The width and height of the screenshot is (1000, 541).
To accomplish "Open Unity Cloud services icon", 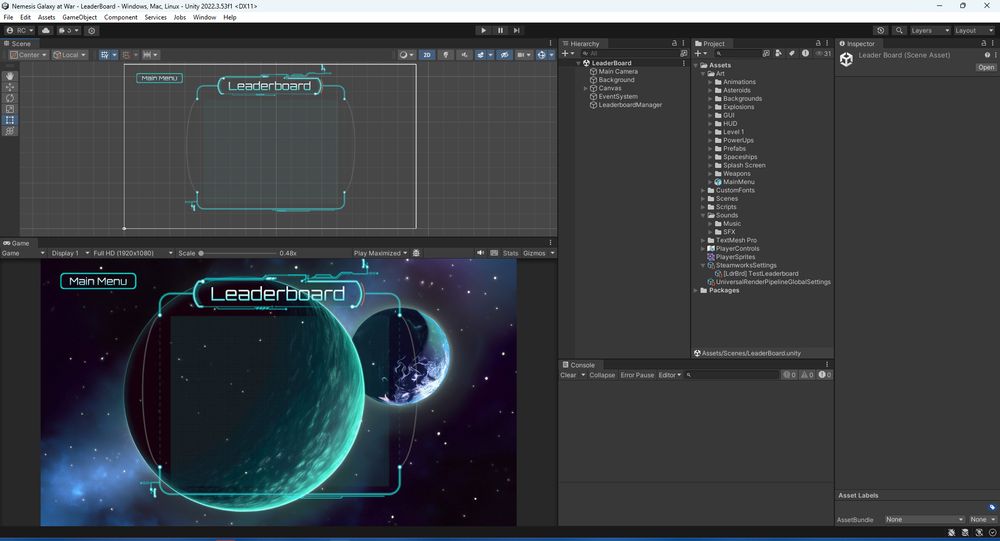I will (46, 30).
